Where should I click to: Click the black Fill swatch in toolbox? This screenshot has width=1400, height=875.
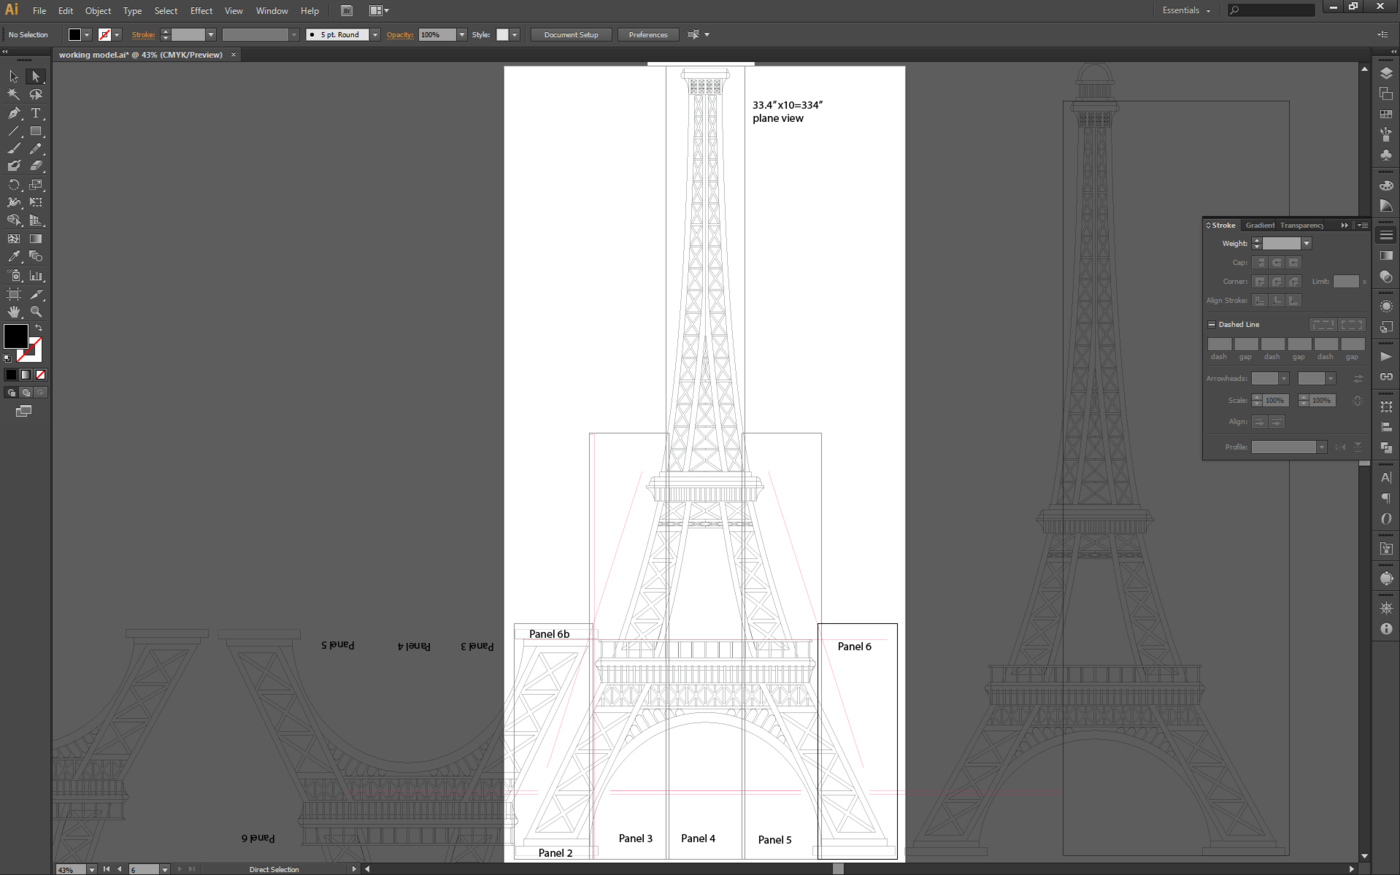point(15,336)
